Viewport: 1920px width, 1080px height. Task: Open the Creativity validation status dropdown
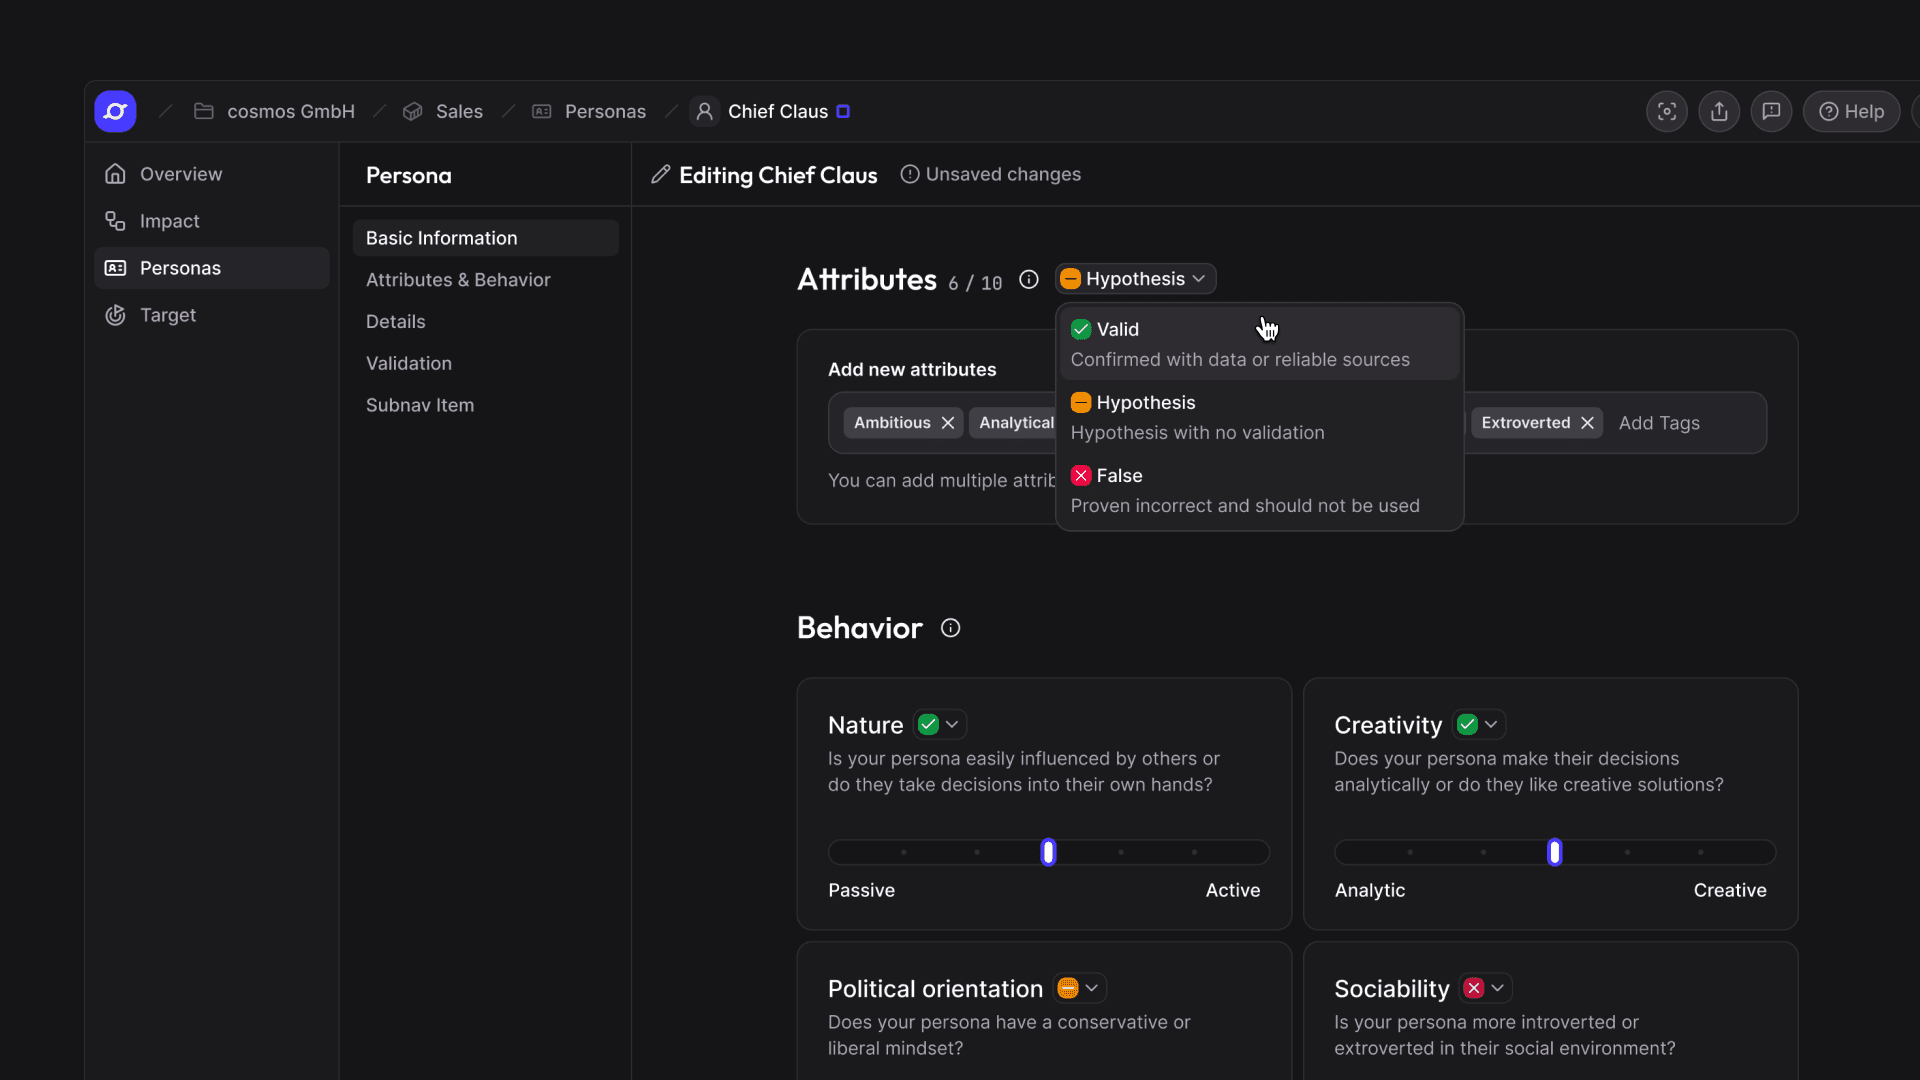pyautogui.click(x=1480, y=724)
